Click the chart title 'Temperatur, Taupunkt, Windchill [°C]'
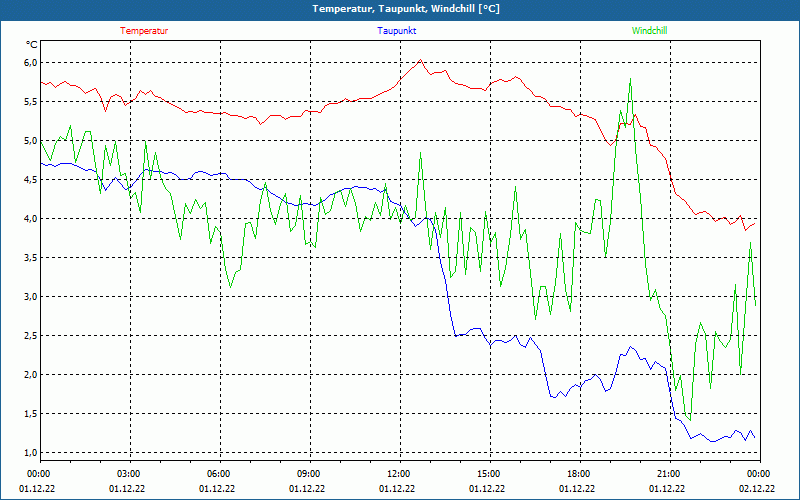The height and width of the screenshot is (500, 800). pyautogui.click(x=406, y=9)
